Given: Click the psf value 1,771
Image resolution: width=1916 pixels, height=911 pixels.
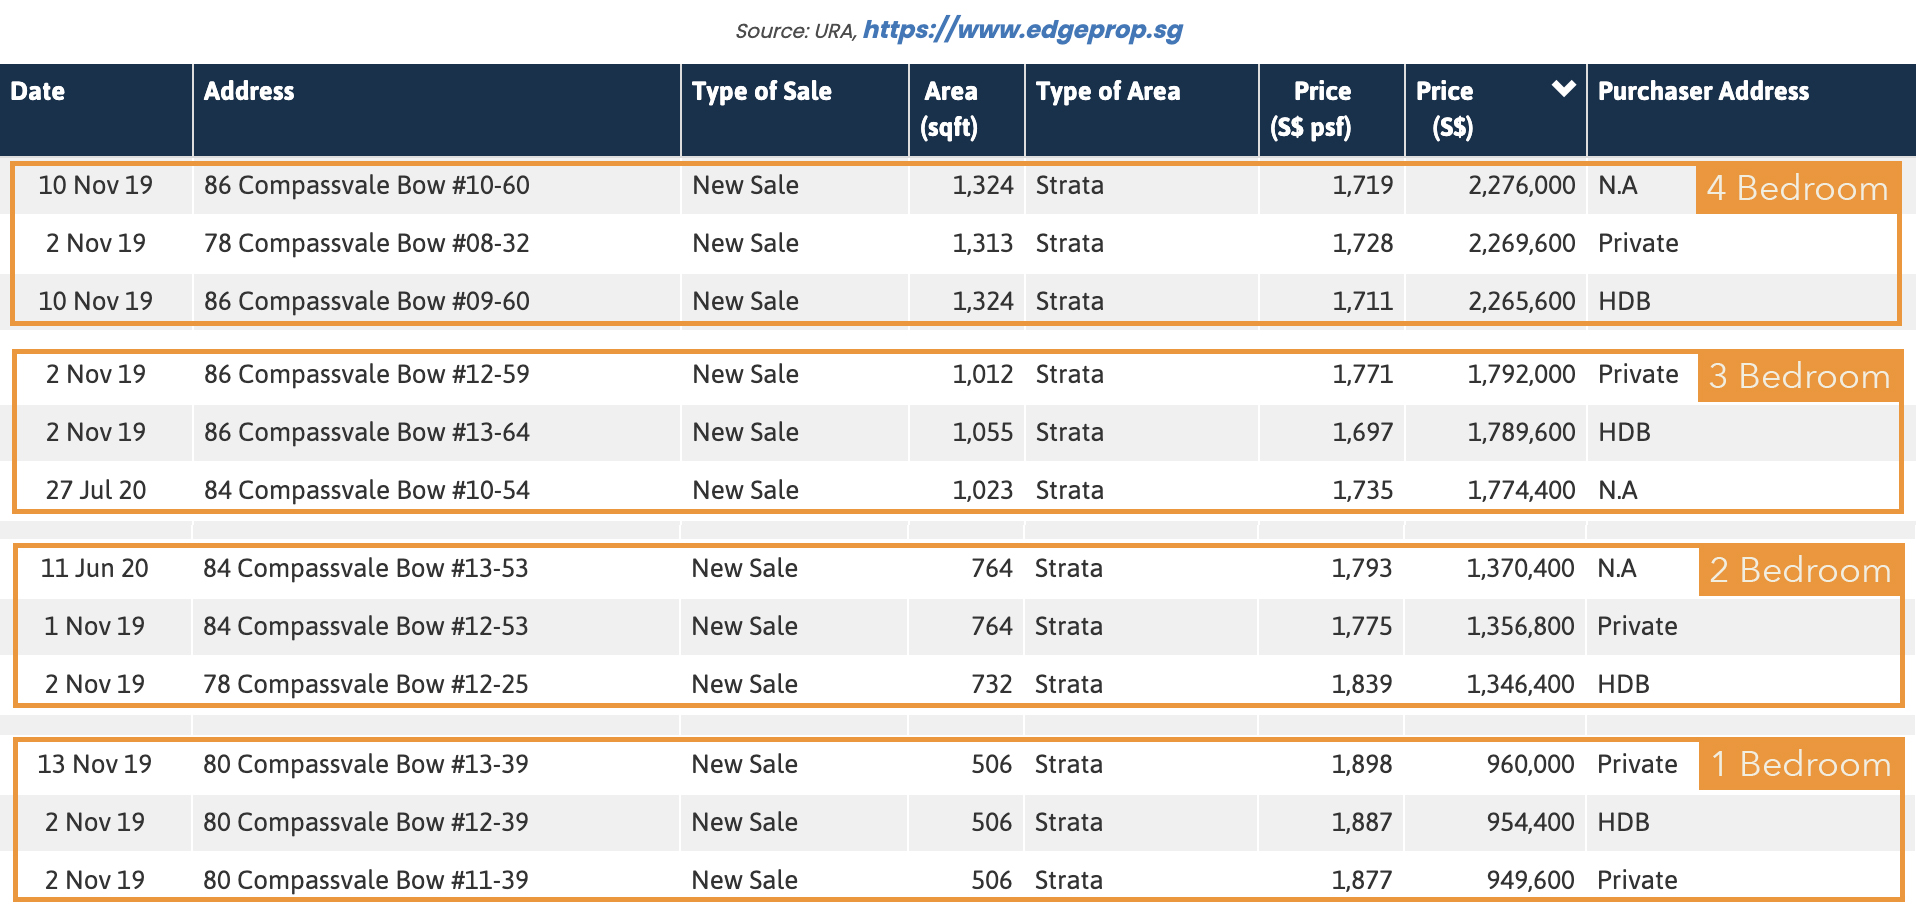Looking at the screenshot, I should pyautogui.click(x=1362, y=374).
